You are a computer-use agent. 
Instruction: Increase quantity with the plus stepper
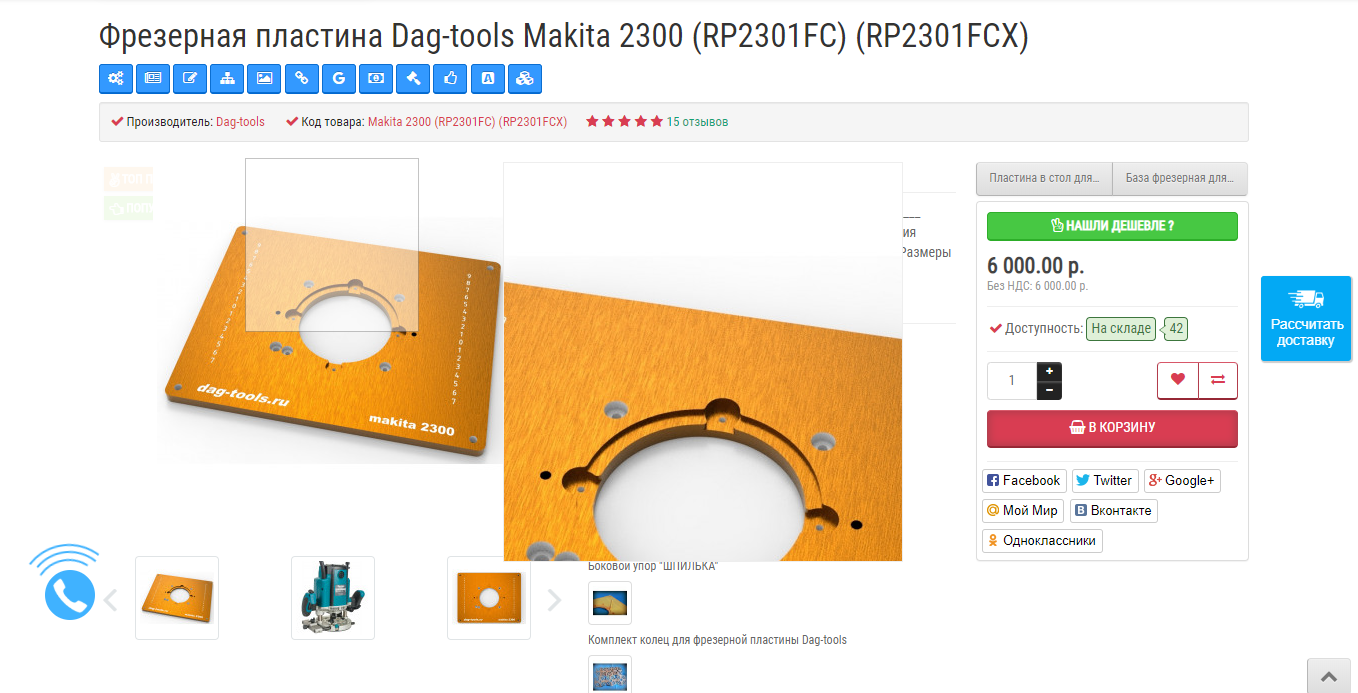tap(1049, 371)
